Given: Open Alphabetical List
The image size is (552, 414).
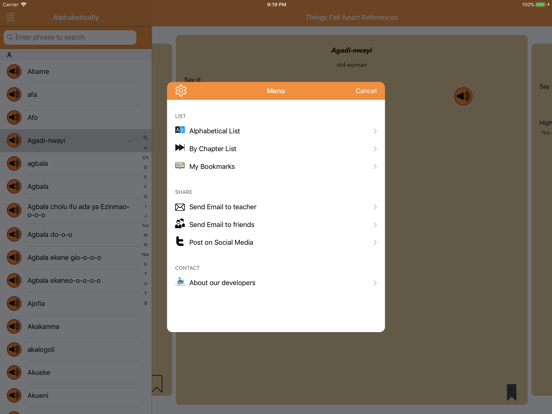Looking at the screenshot, I should coord(276,131).
